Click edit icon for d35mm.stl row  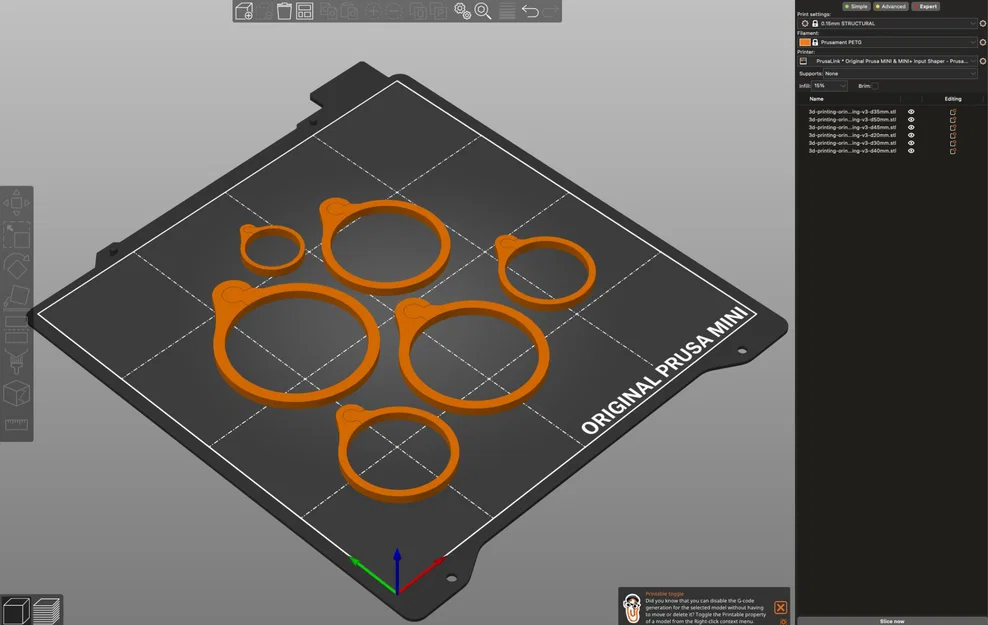953,112
